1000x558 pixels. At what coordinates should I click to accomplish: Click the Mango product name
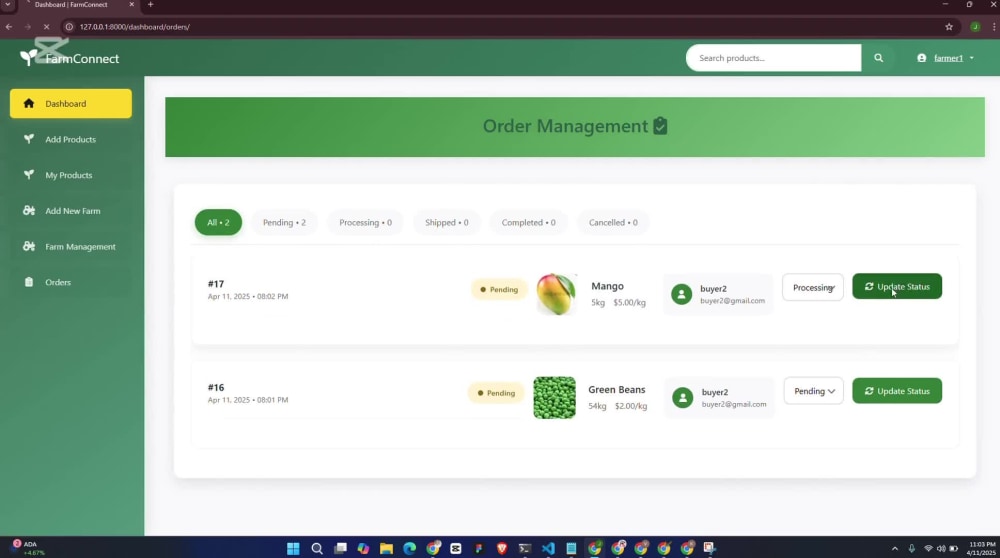coord(607,286)
